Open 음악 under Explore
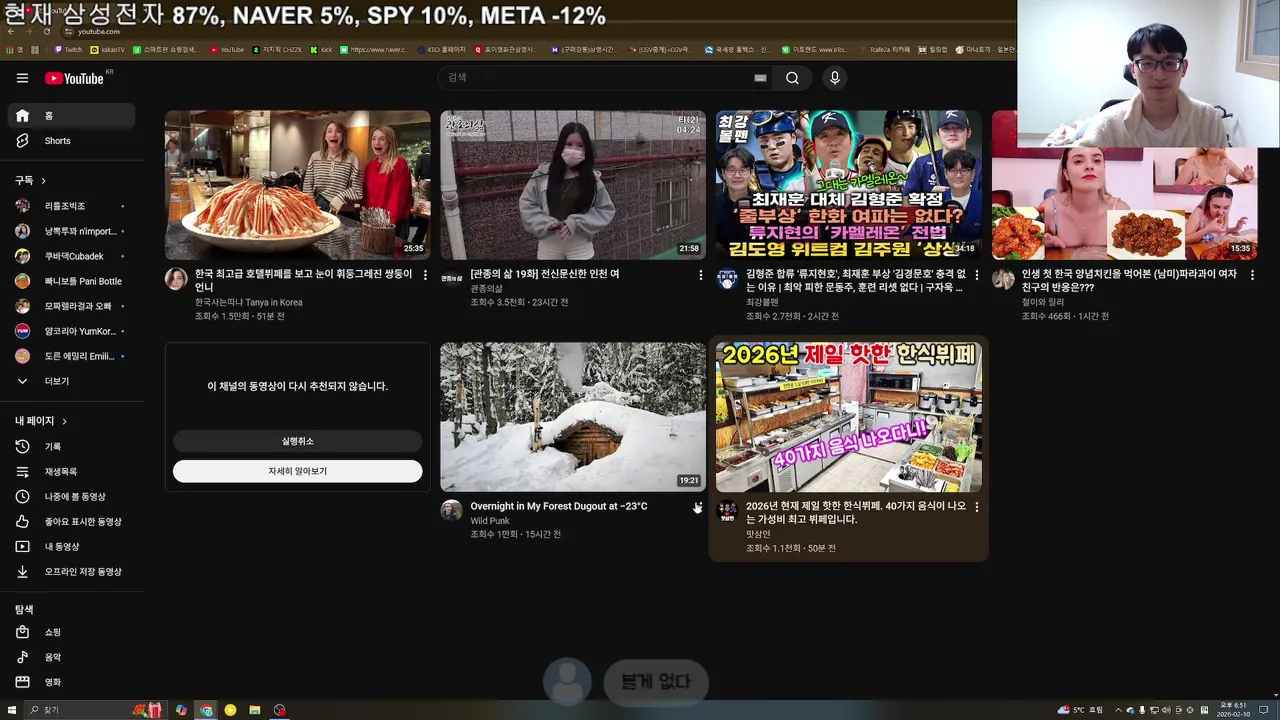Screen dimensions: 1280x720 pyautogui.click(x=70, y=657)
